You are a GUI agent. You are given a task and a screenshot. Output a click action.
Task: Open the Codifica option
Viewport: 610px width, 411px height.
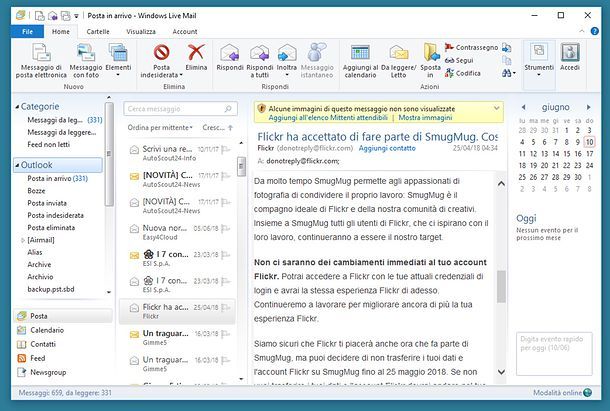[x=463, y=73]
